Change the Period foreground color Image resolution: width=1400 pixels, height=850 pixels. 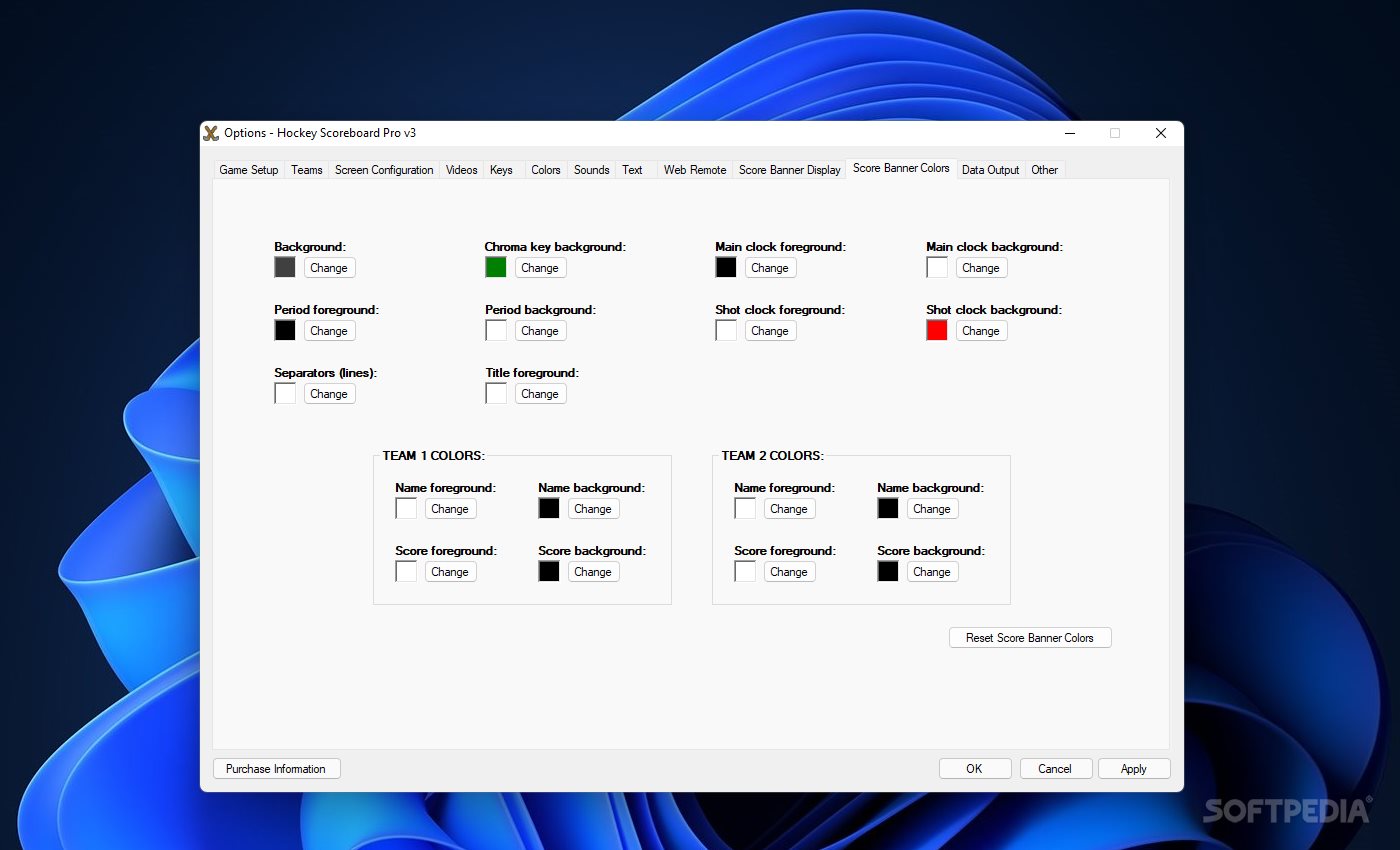(329, 331)
